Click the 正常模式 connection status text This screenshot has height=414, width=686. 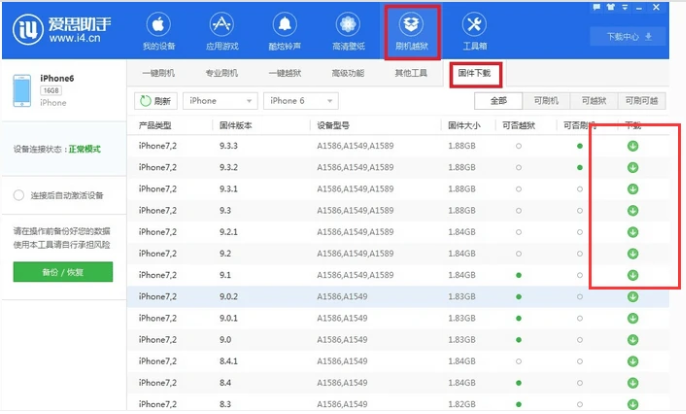84,149
